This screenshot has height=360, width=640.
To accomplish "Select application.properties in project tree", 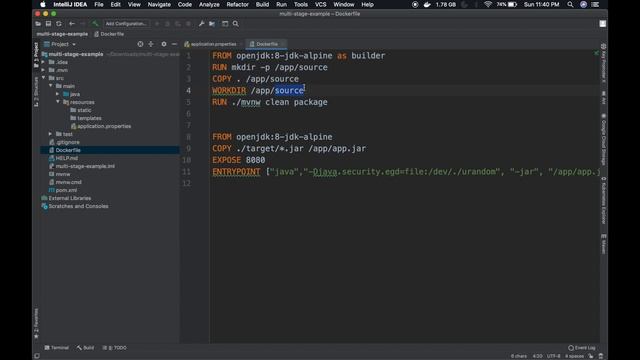I will pyautogui.click(x=104, y=126).
